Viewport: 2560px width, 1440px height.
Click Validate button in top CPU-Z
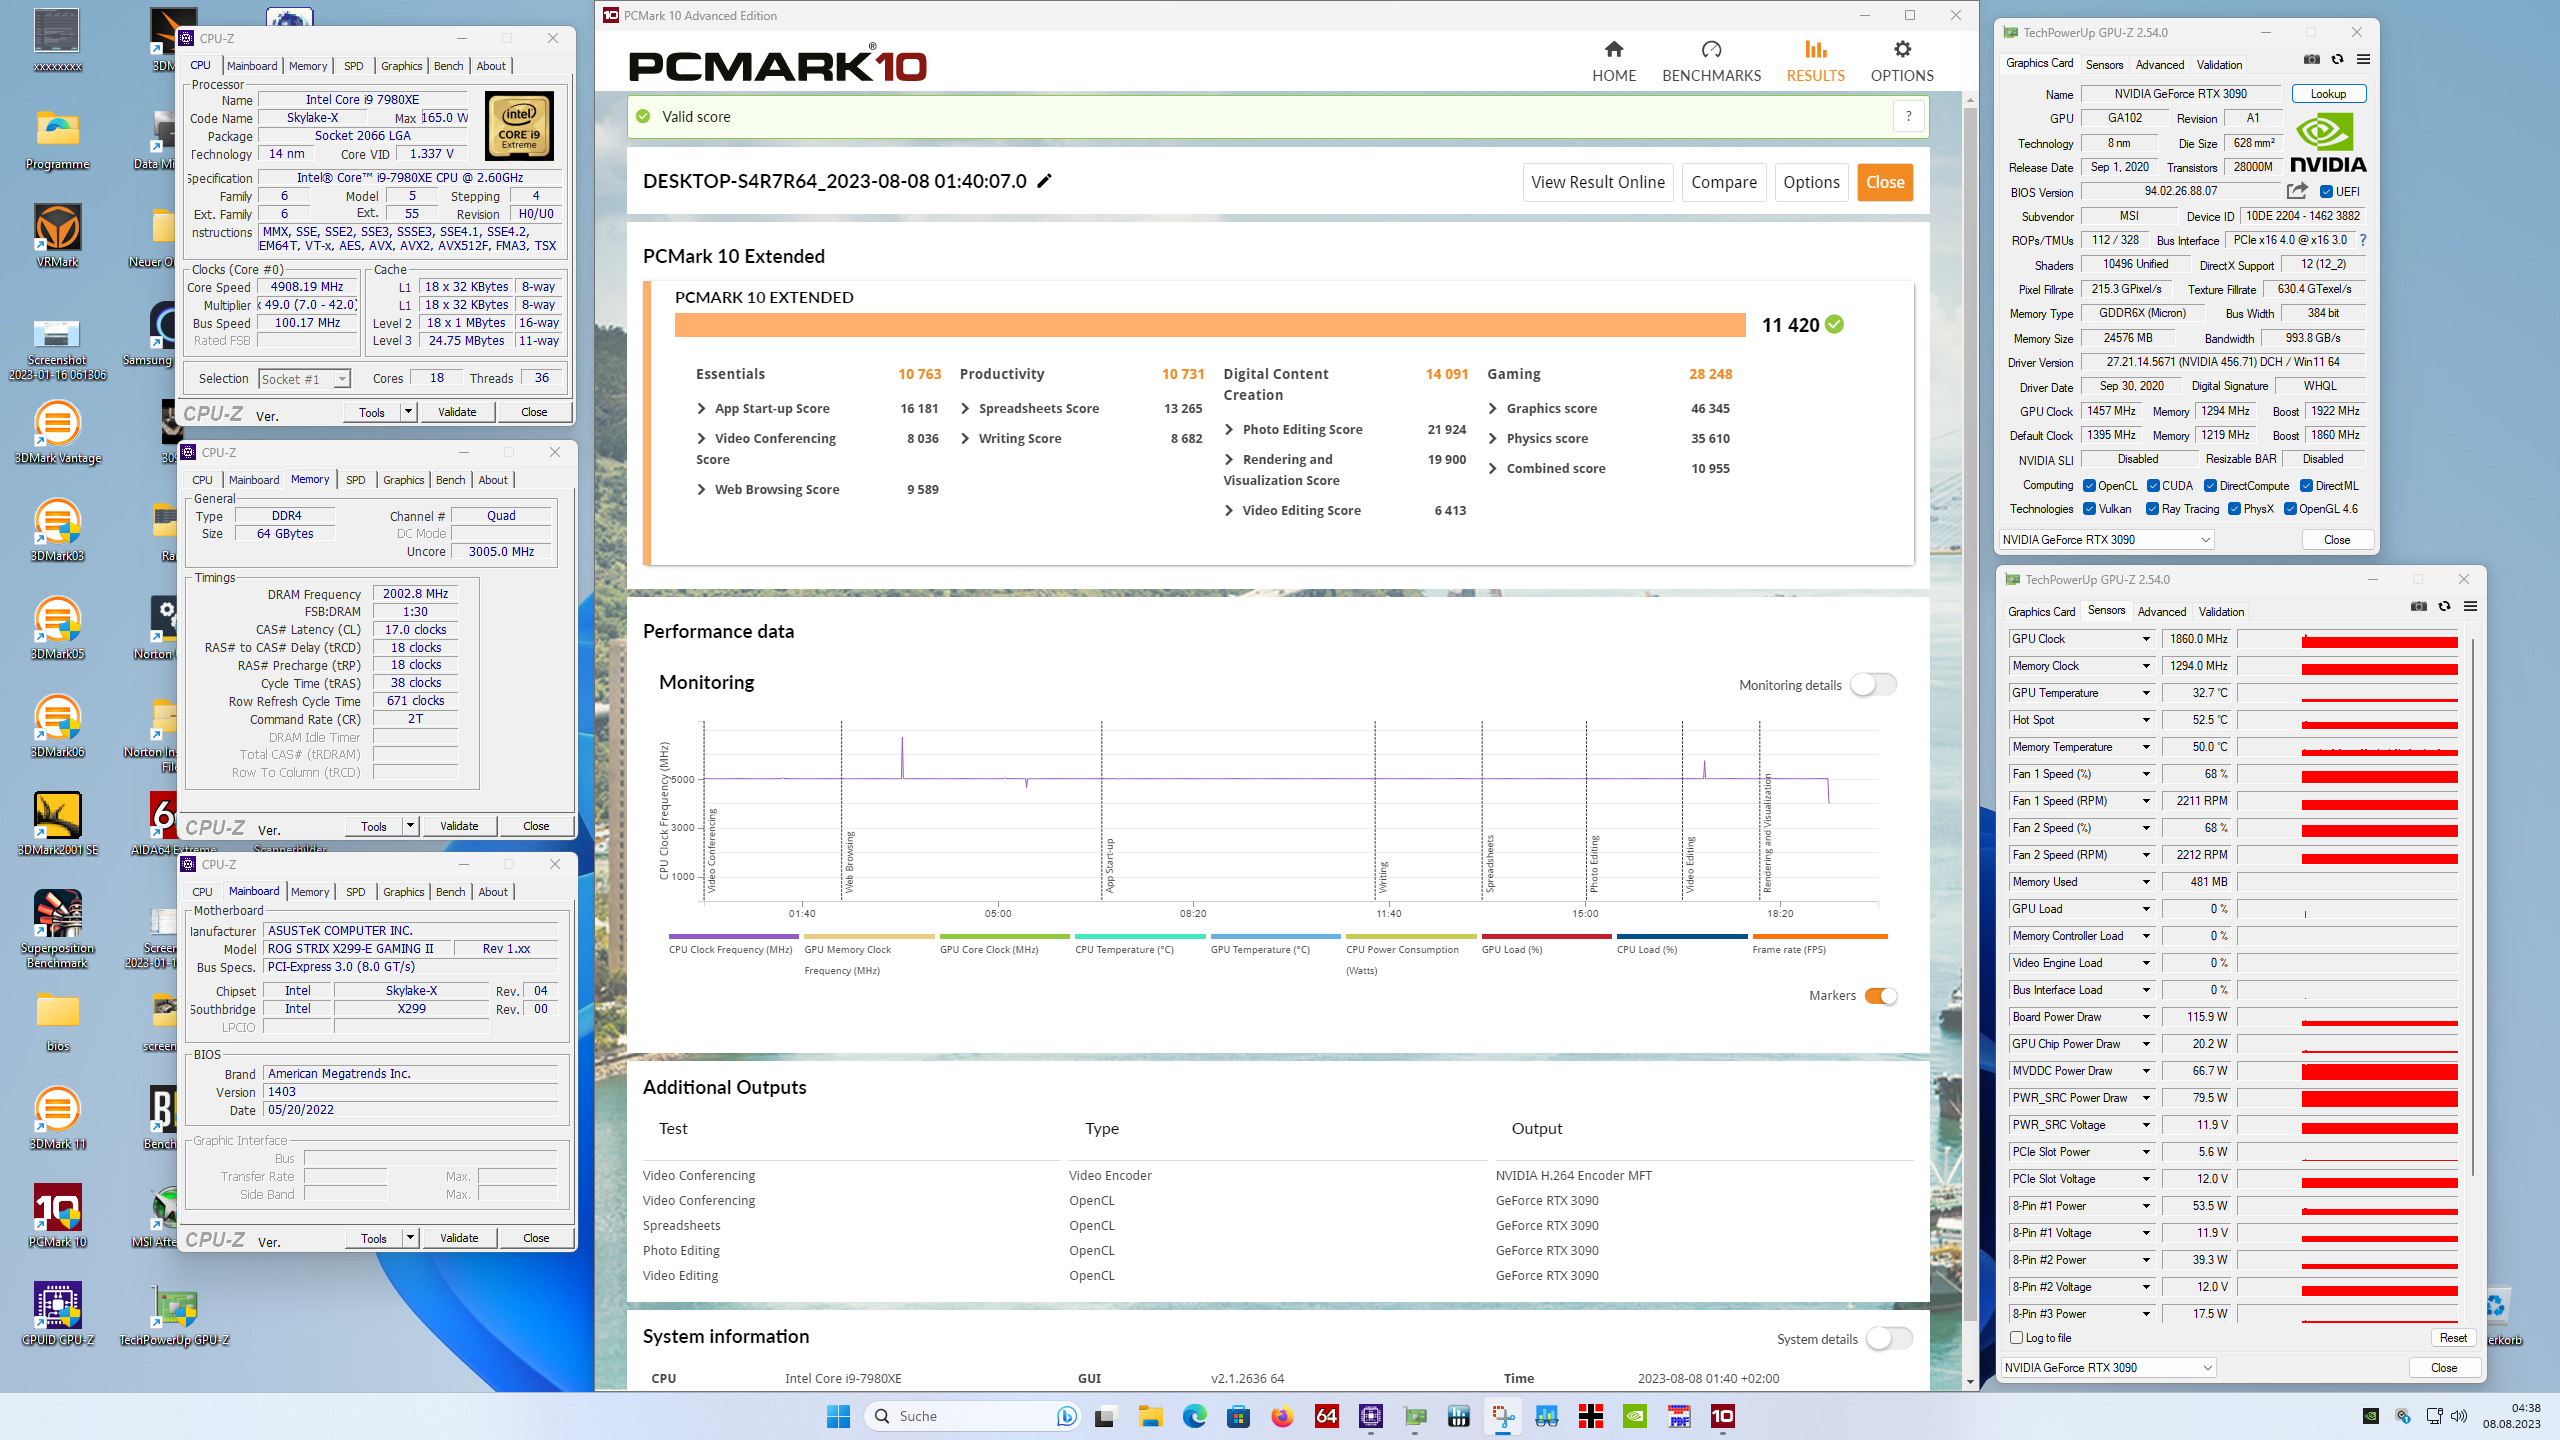coord(457,412)
